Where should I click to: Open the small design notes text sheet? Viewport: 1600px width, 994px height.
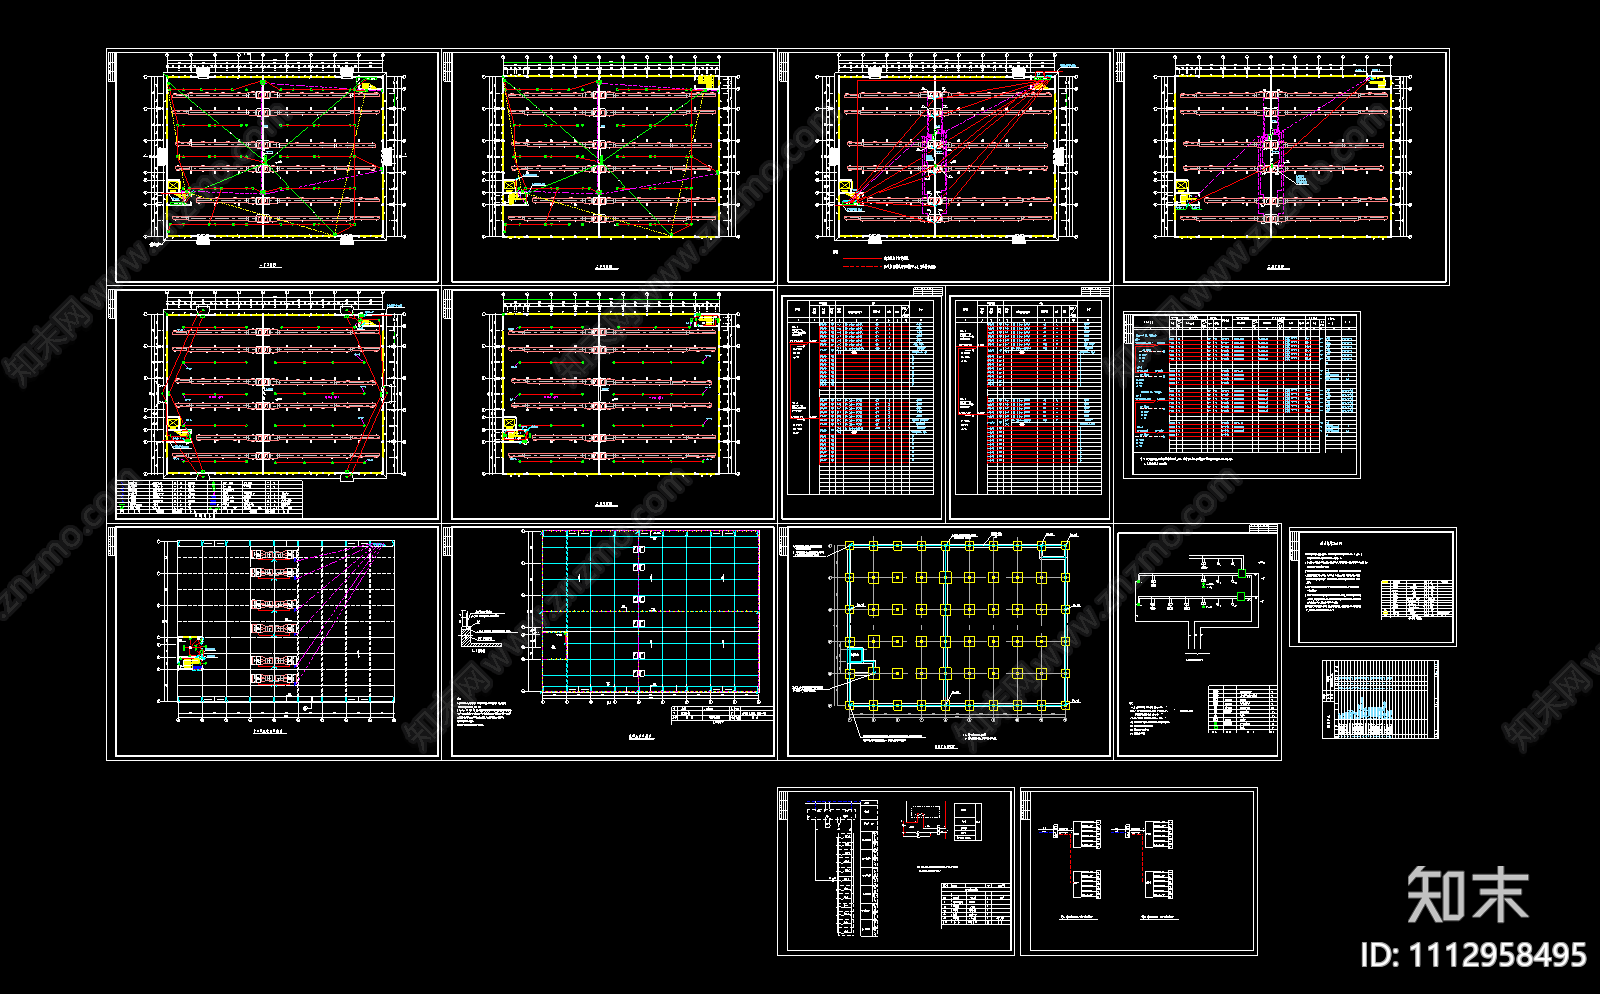(1372, 587)
